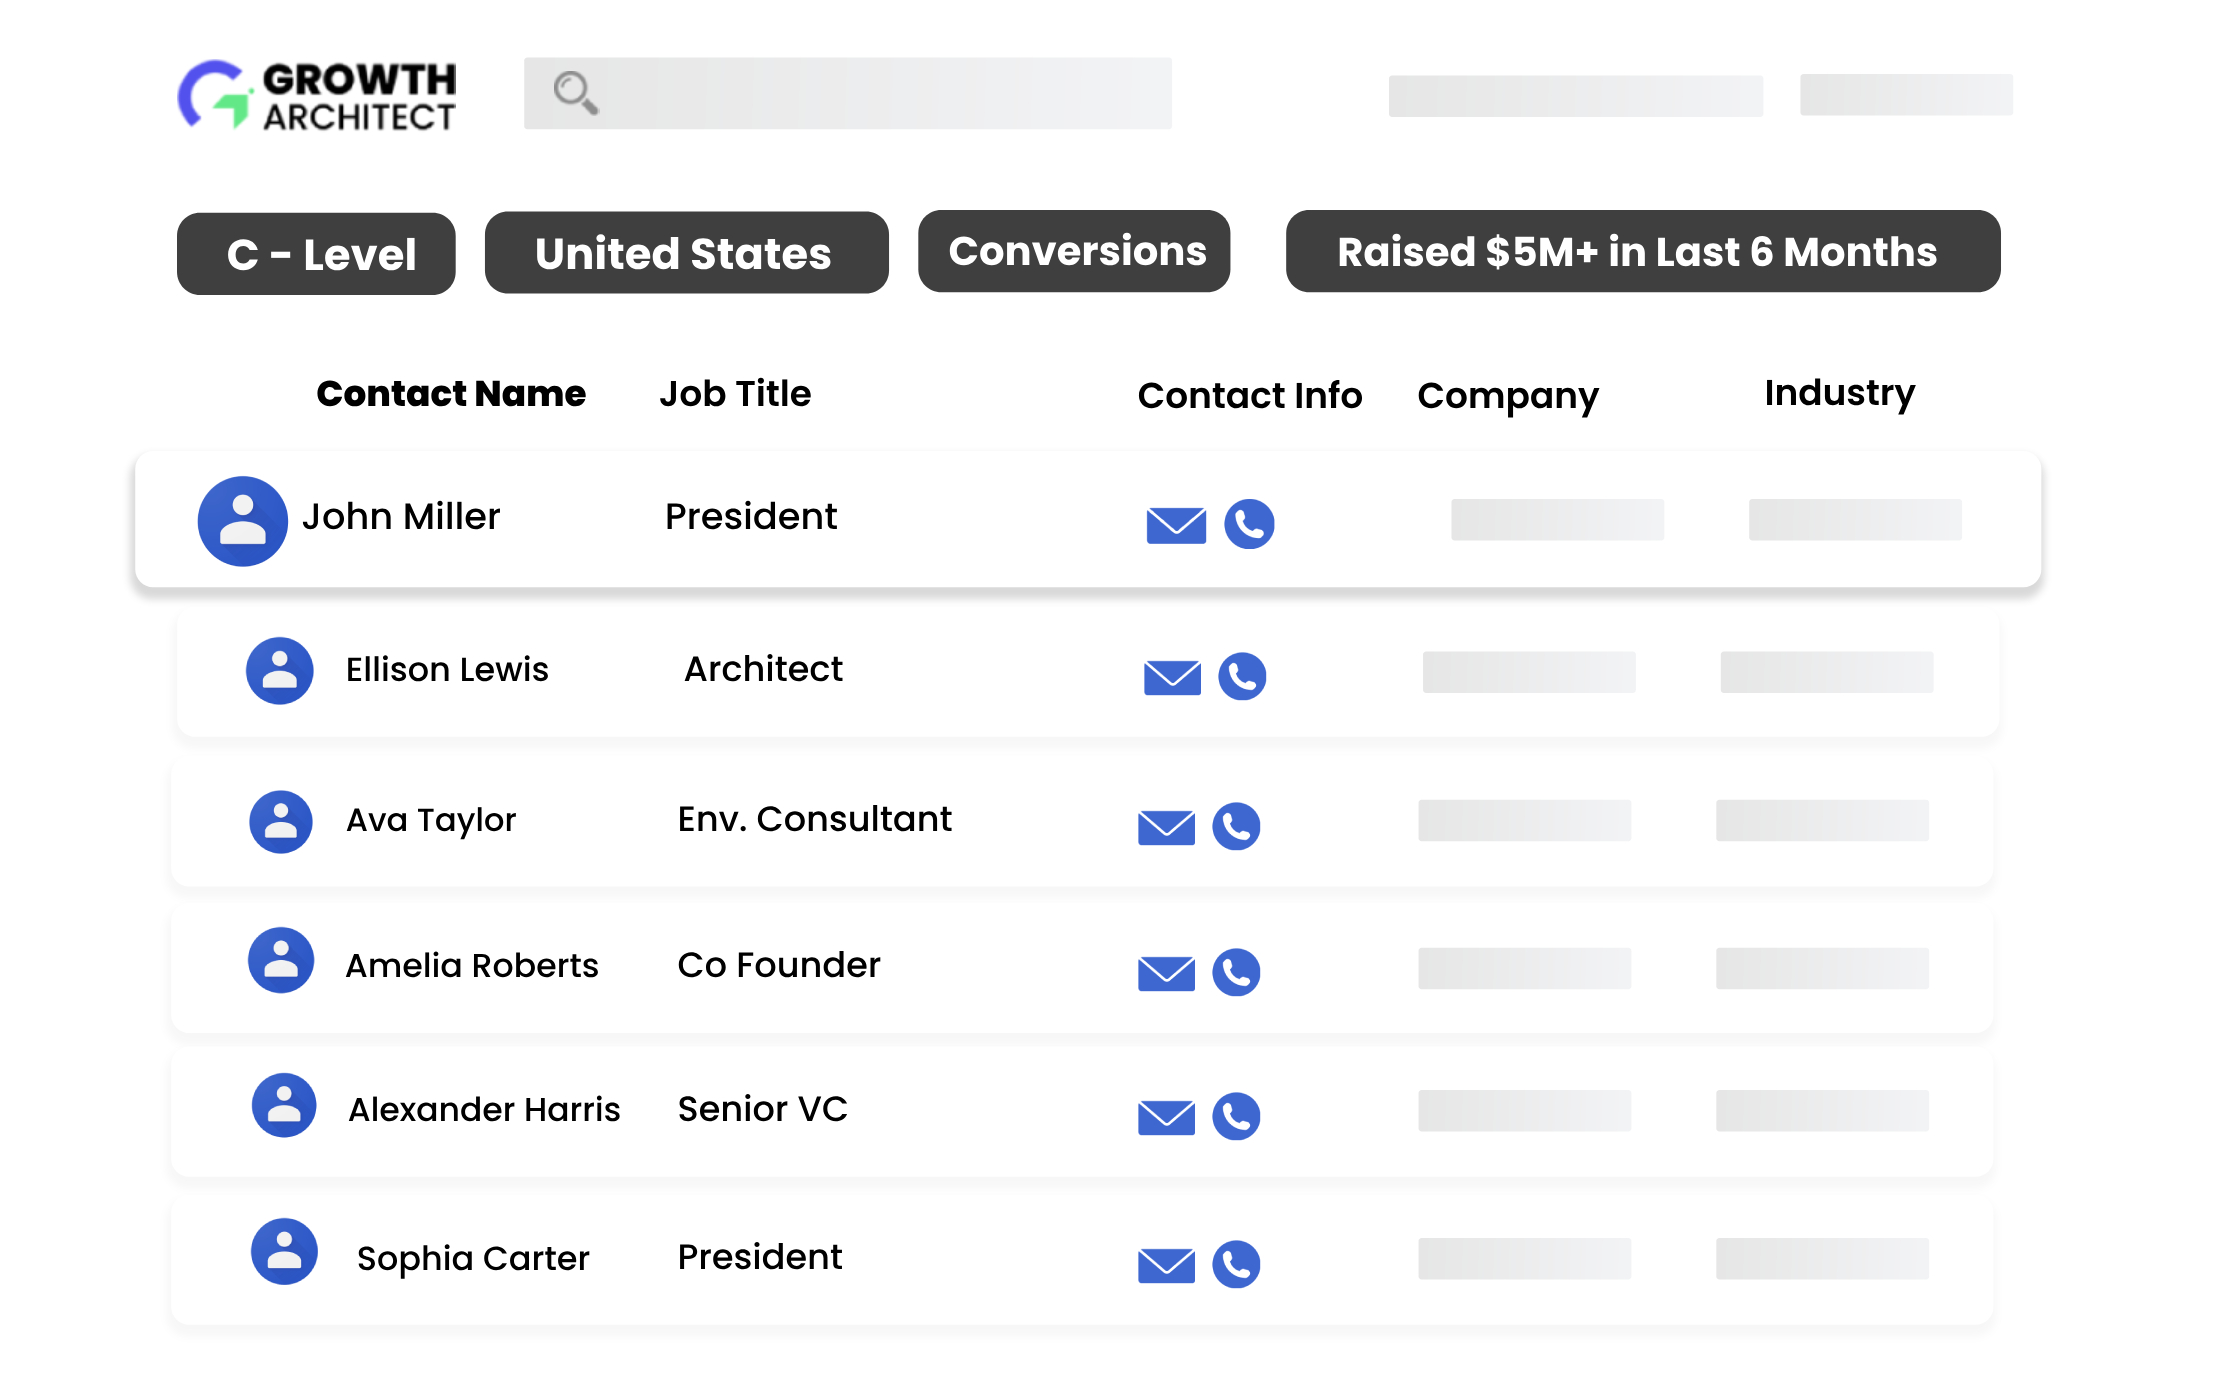Select the United States filter tag
The image size is (2213, 1377).
coord(686,253)
